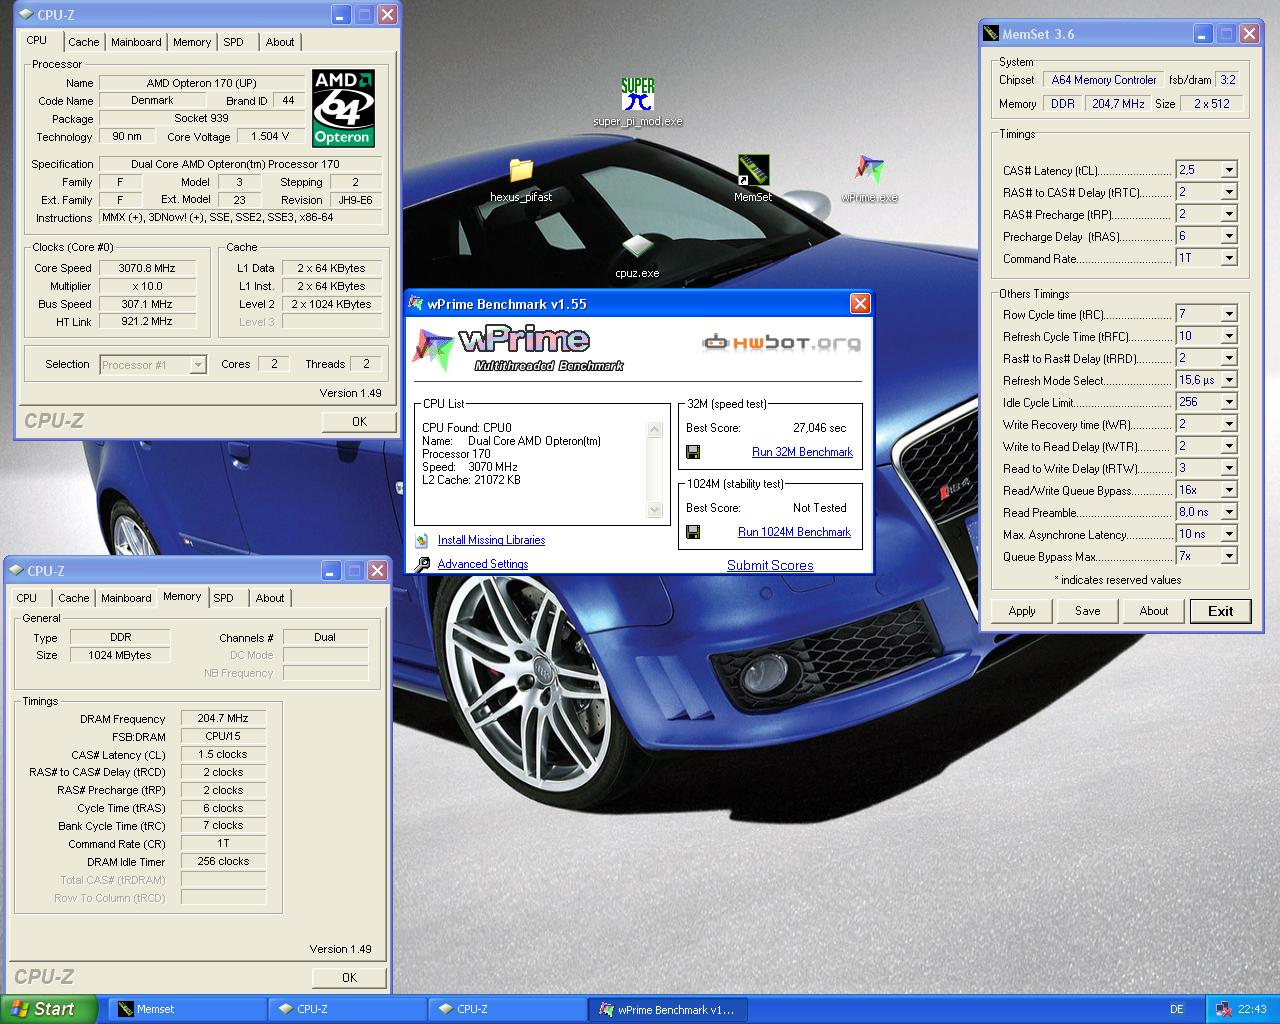Click the Install Missing Libraries icon
The image size is (1280, 1024).
click(x=422, y=540)
